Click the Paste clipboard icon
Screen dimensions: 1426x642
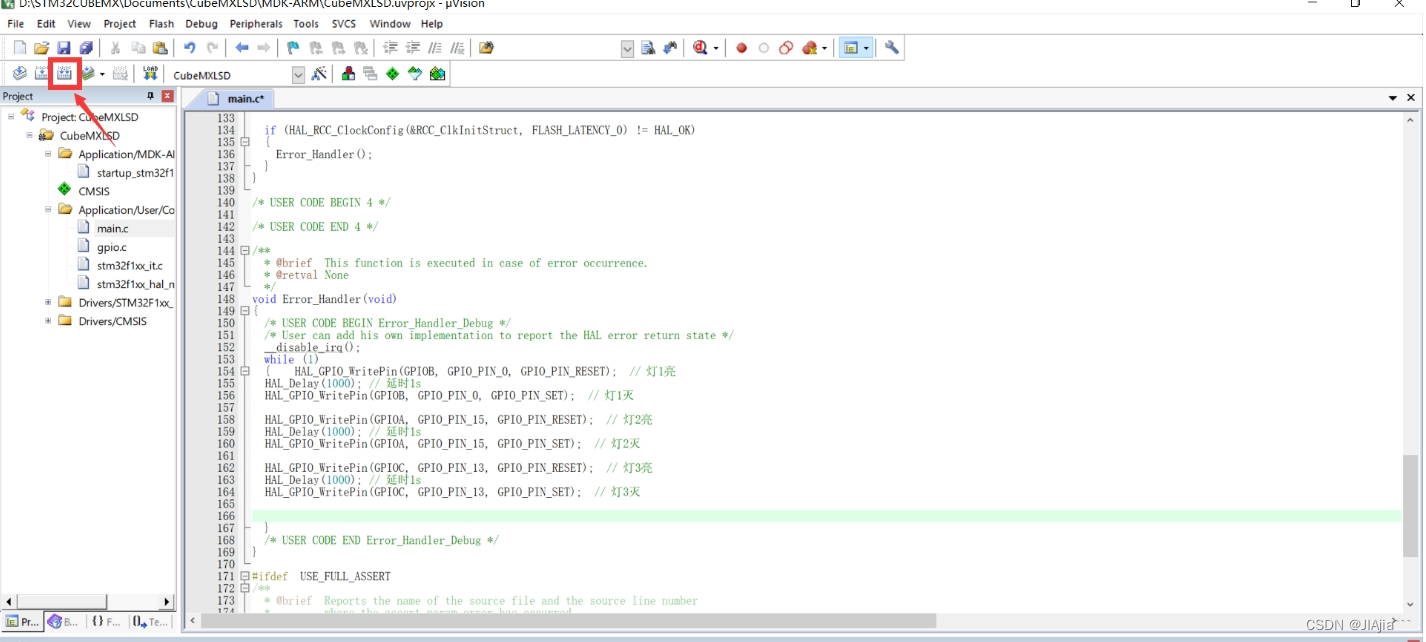pyautogui.click(x=159, y=48)
